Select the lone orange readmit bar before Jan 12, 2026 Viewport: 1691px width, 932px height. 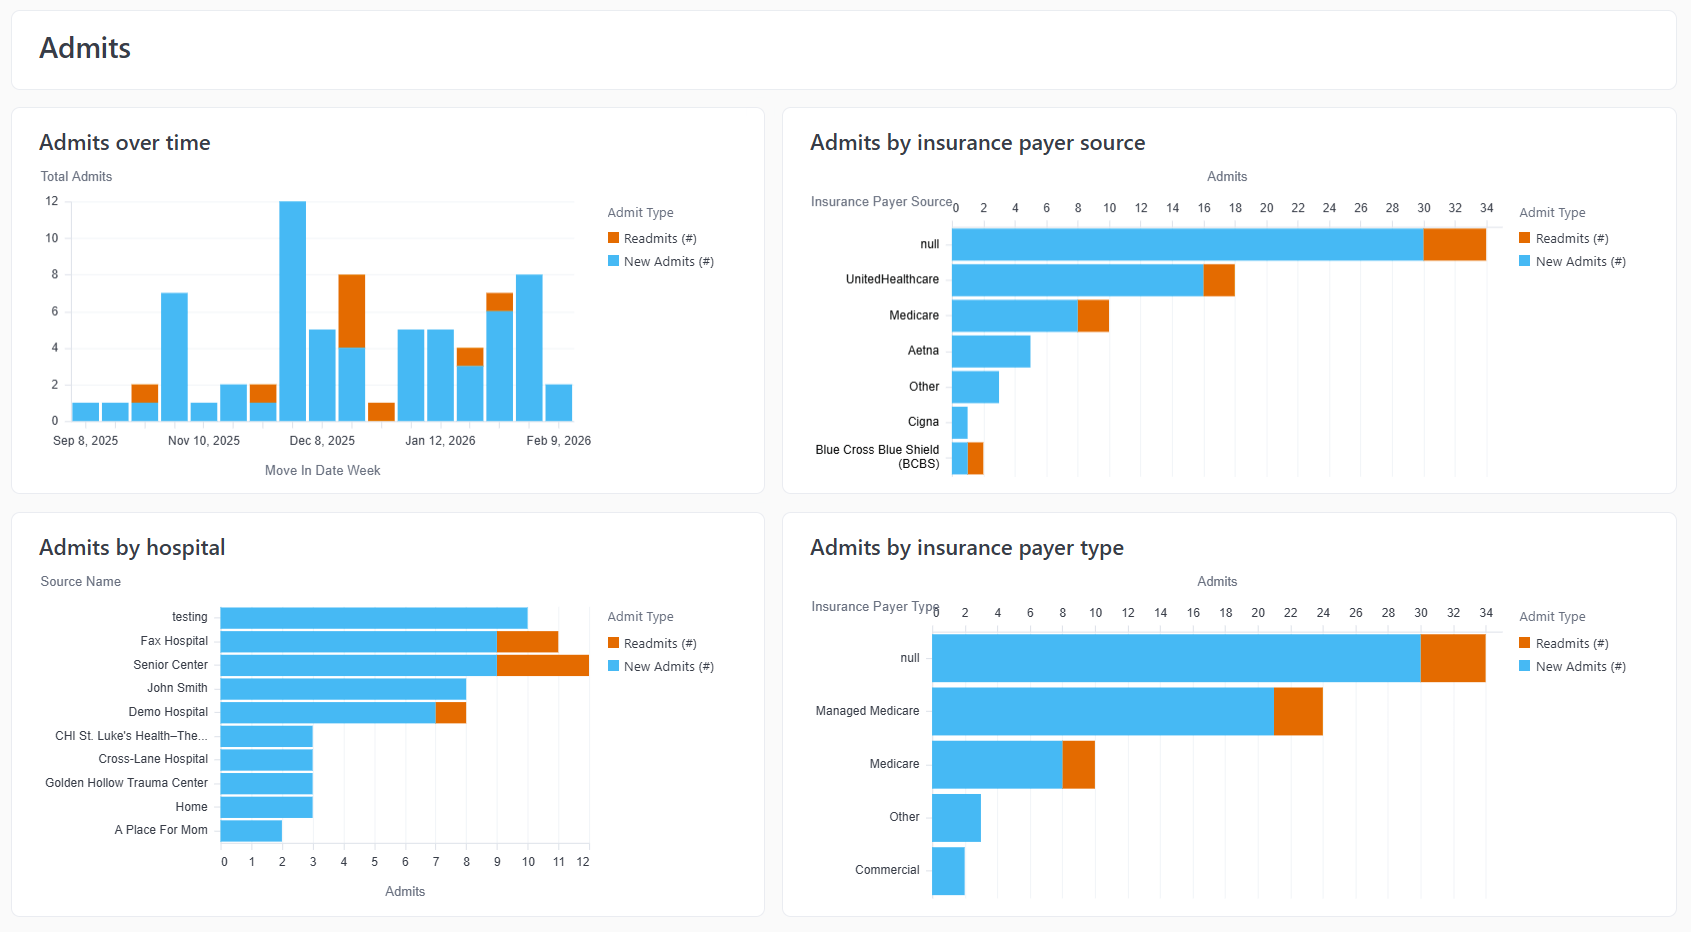coord(381,412)
